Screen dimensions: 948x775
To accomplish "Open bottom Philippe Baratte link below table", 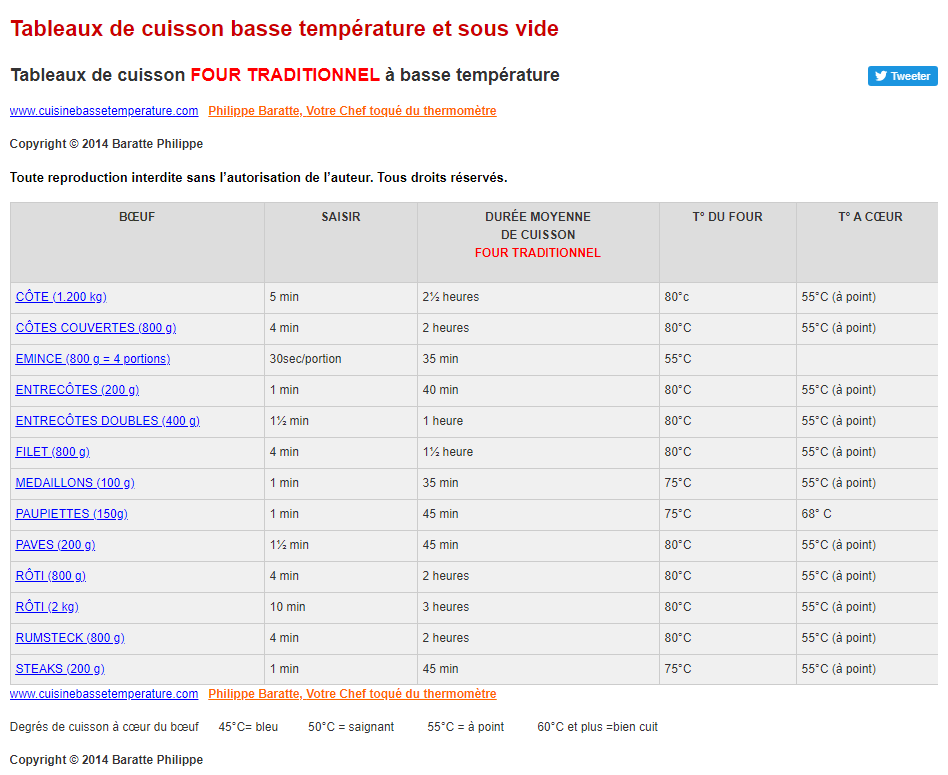I will pyautogui.click(x=352, y=694).
